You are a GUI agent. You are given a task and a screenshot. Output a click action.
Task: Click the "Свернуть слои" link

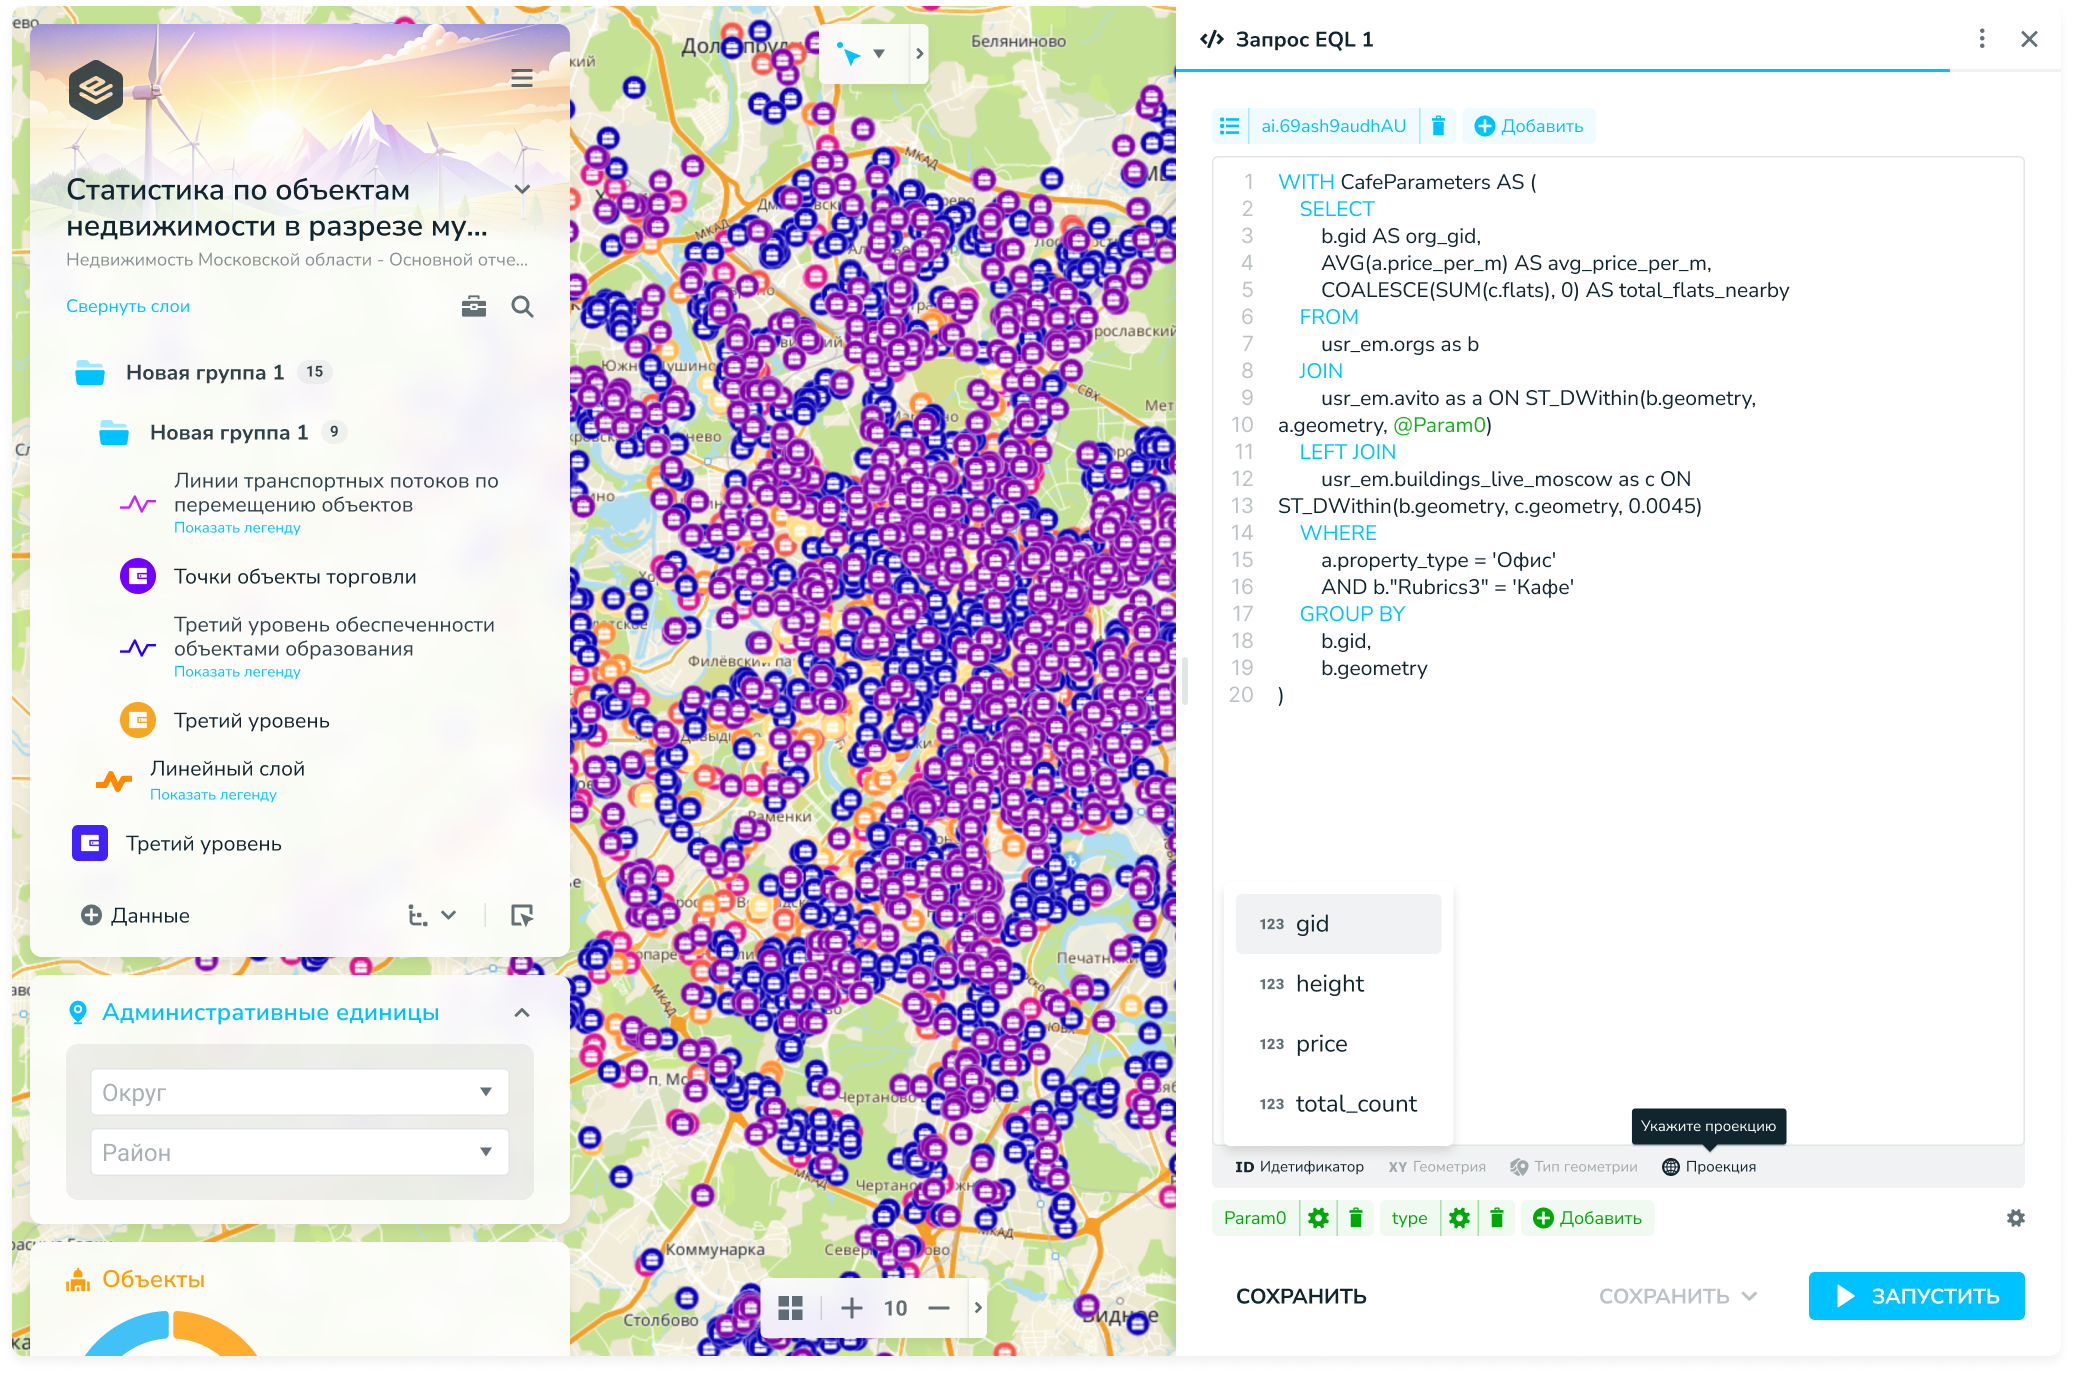click(x=128, y=306)
